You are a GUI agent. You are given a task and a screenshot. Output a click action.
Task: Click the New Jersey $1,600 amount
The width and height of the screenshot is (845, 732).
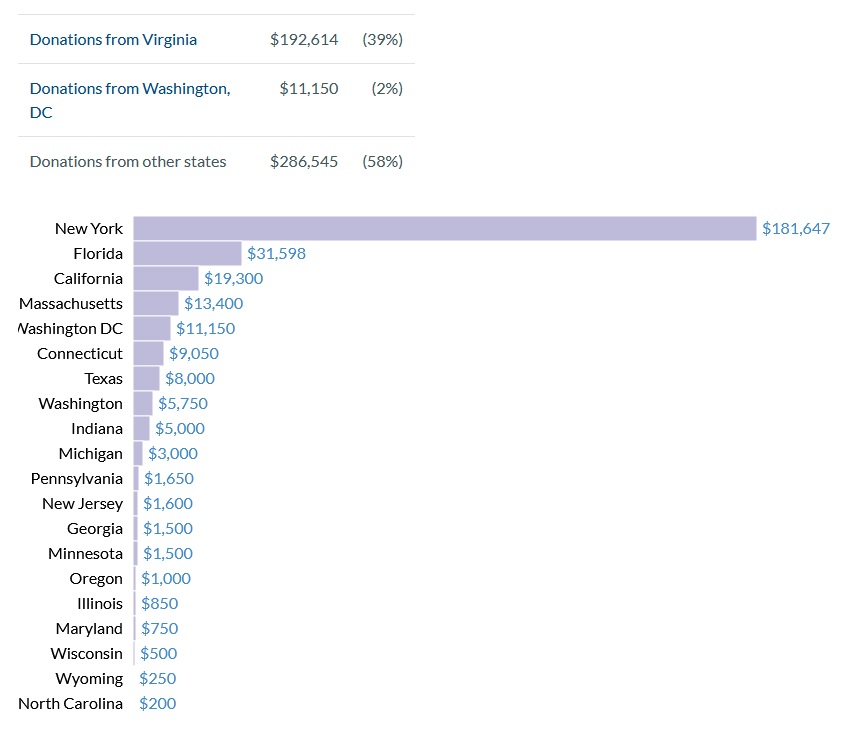(x=167, y=504)
